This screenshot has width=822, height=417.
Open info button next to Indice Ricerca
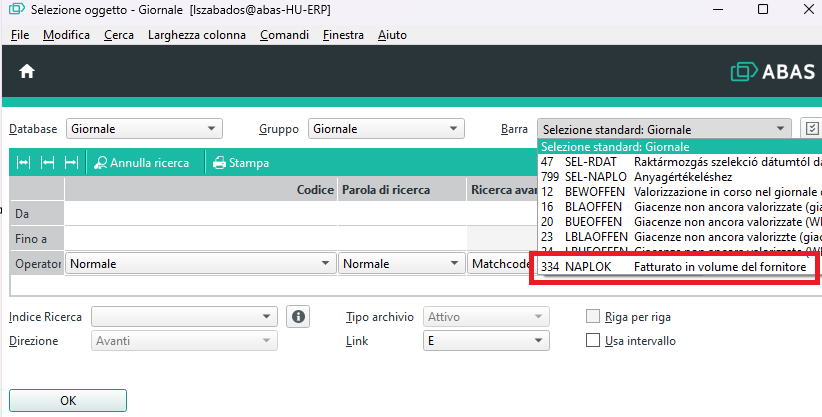tap(298, 316)
